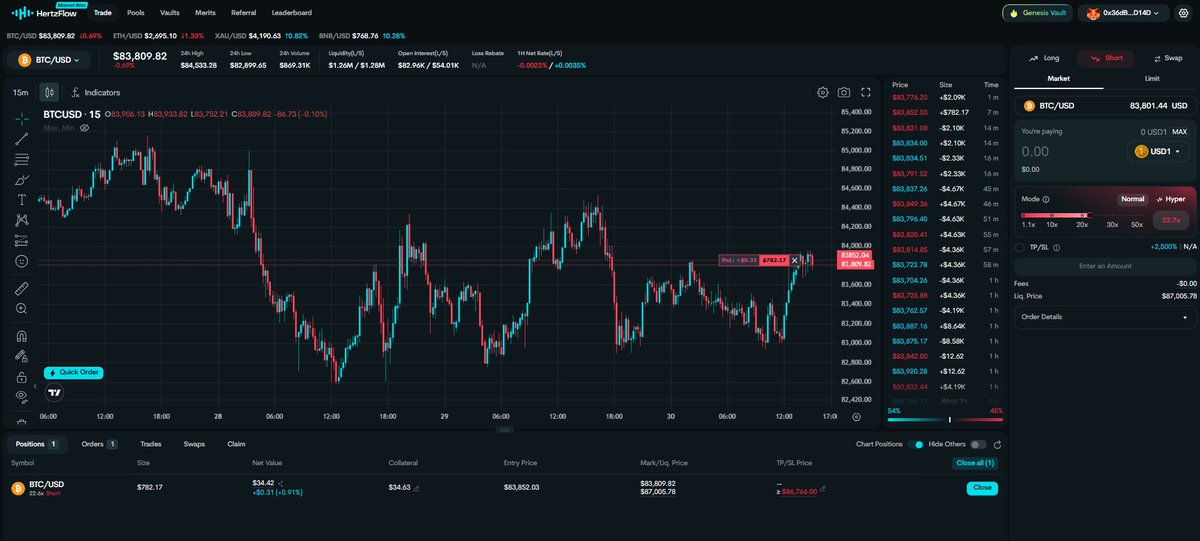
Task: Open the Leaderboard page
Action: point(291,13)
